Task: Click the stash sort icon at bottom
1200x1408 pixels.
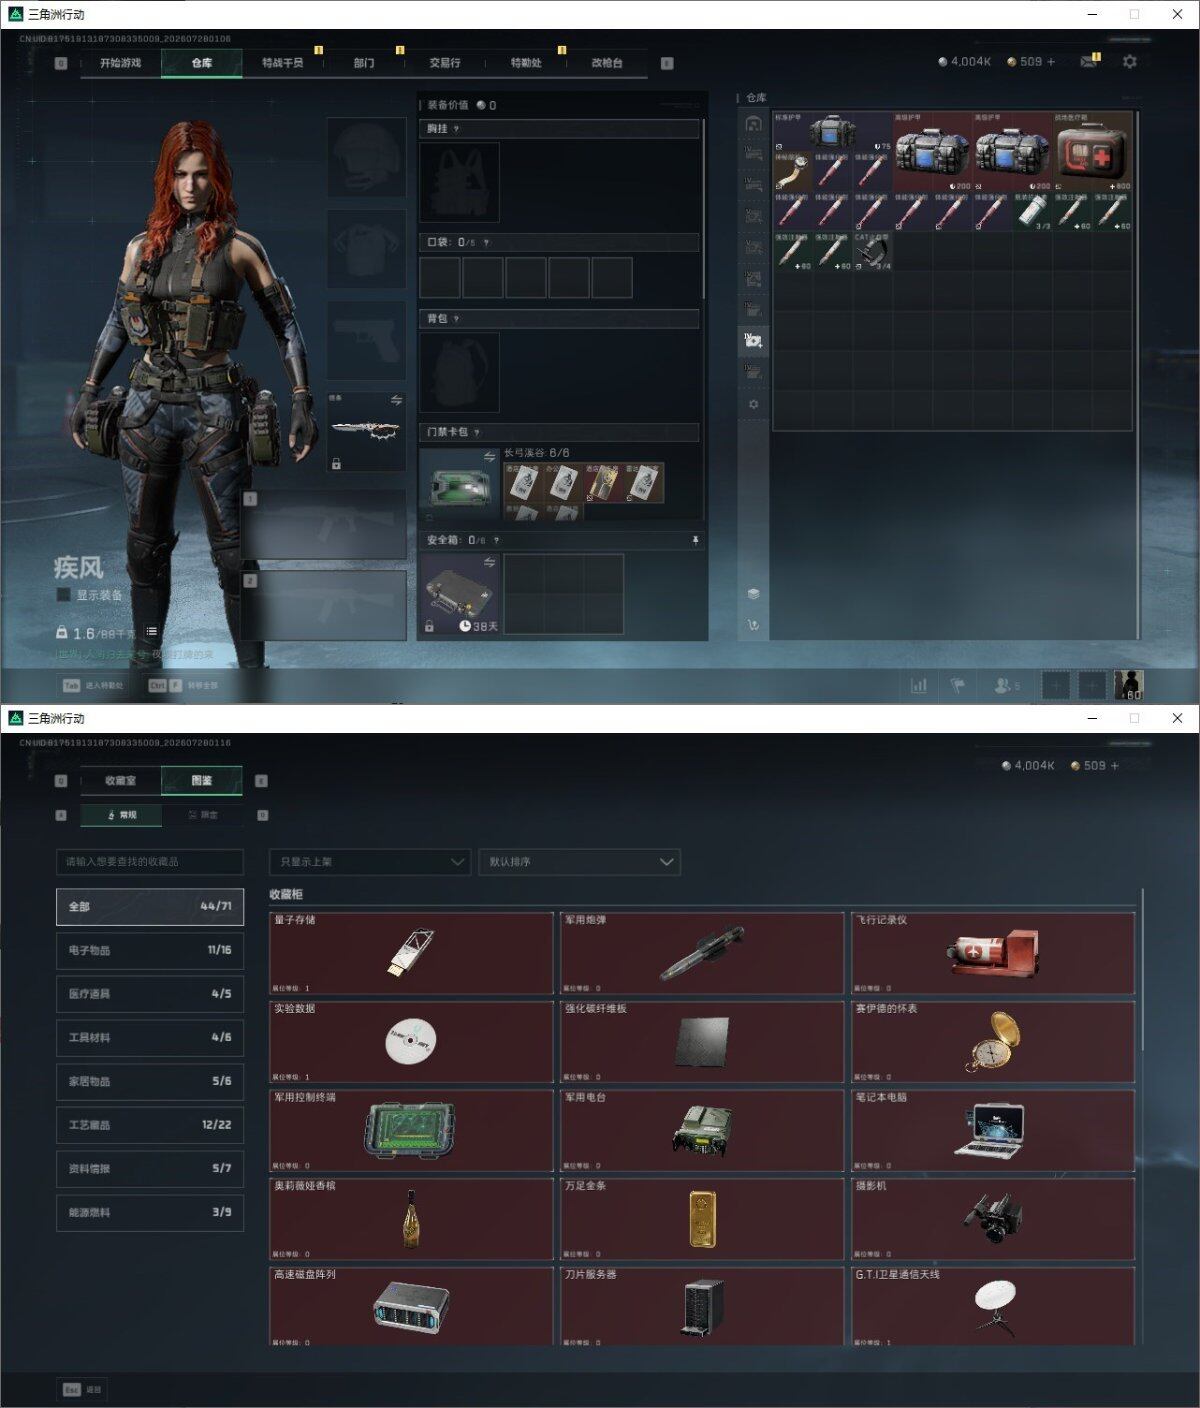Action: point(753,625)
